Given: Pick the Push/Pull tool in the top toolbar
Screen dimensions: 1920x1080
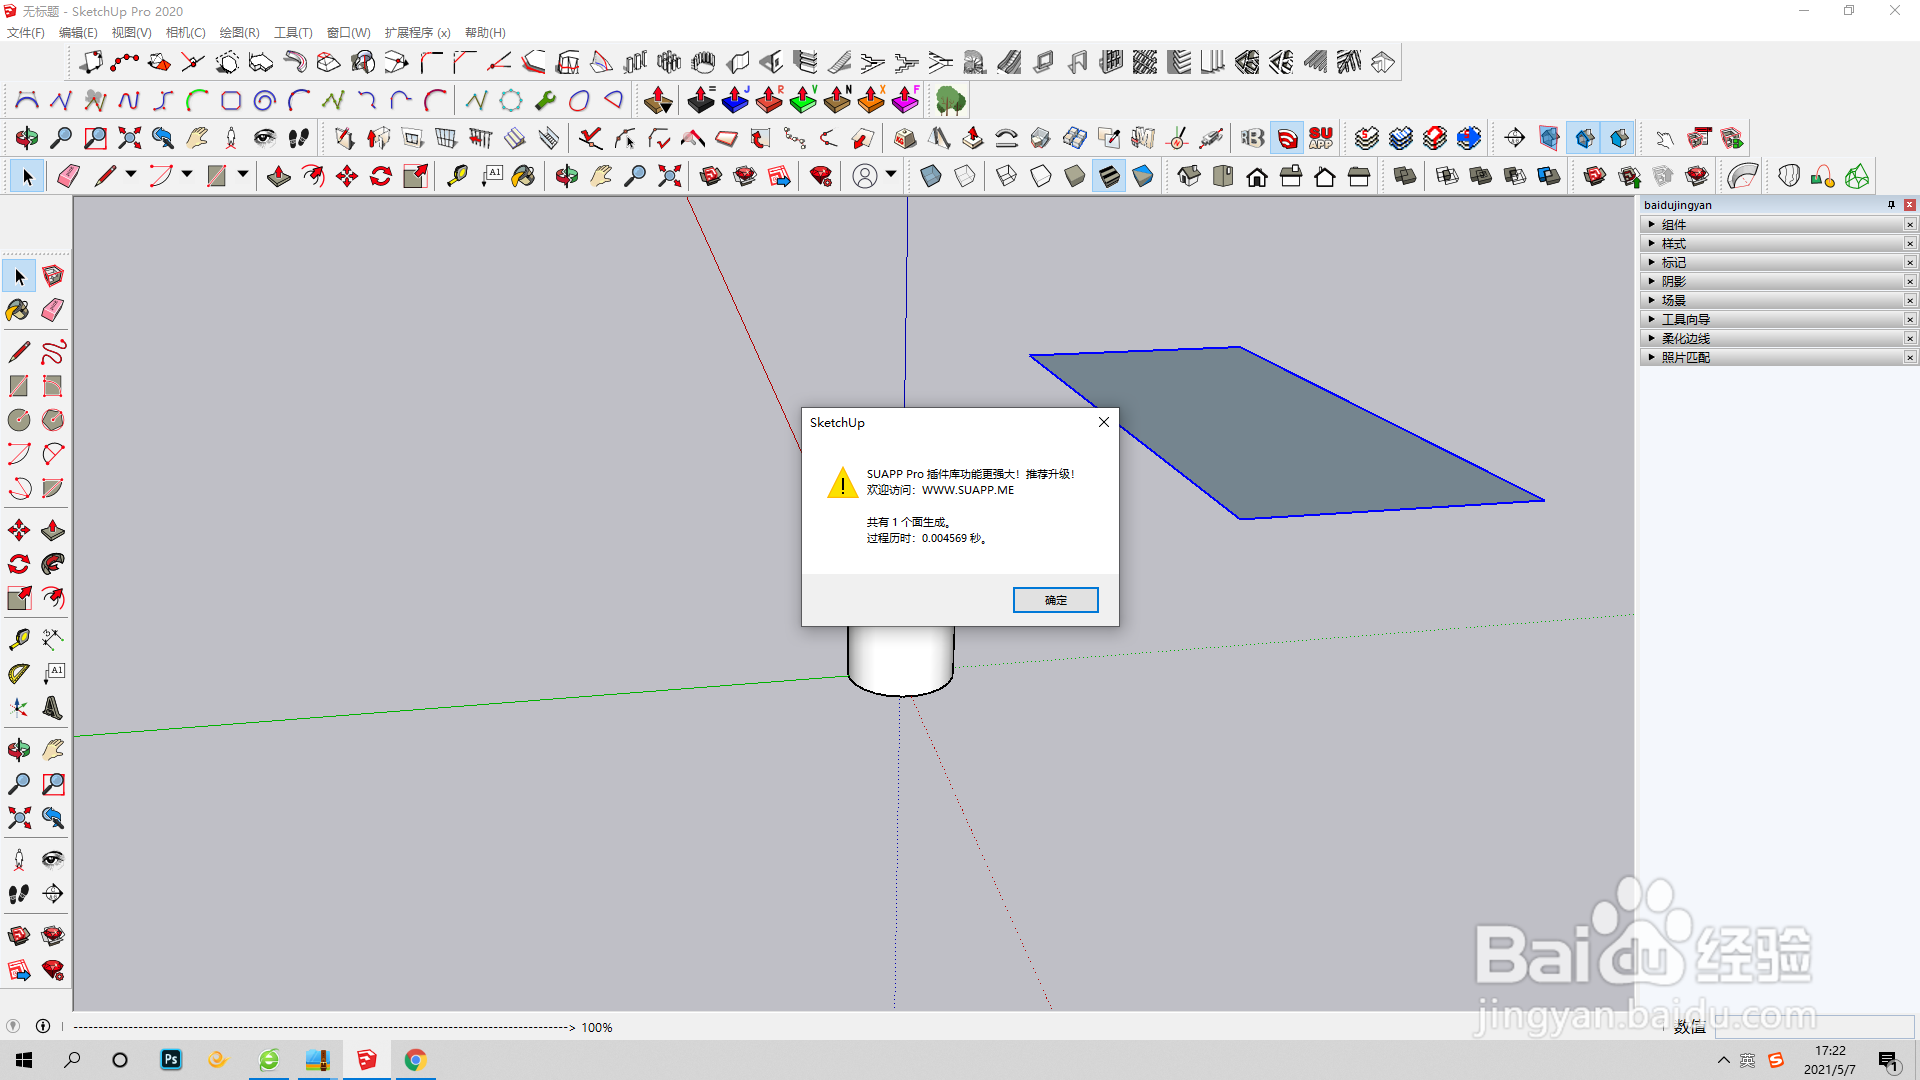Looking at the screenshot, I should click(279, 177).
